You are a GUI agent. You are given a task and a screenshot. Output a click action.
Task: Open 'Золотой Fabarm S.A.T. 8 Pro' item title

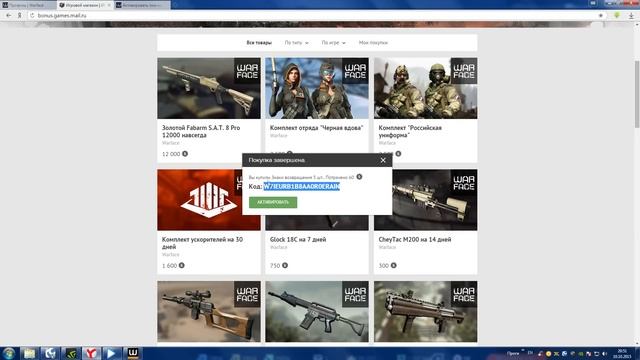click(x=201, y=131)
